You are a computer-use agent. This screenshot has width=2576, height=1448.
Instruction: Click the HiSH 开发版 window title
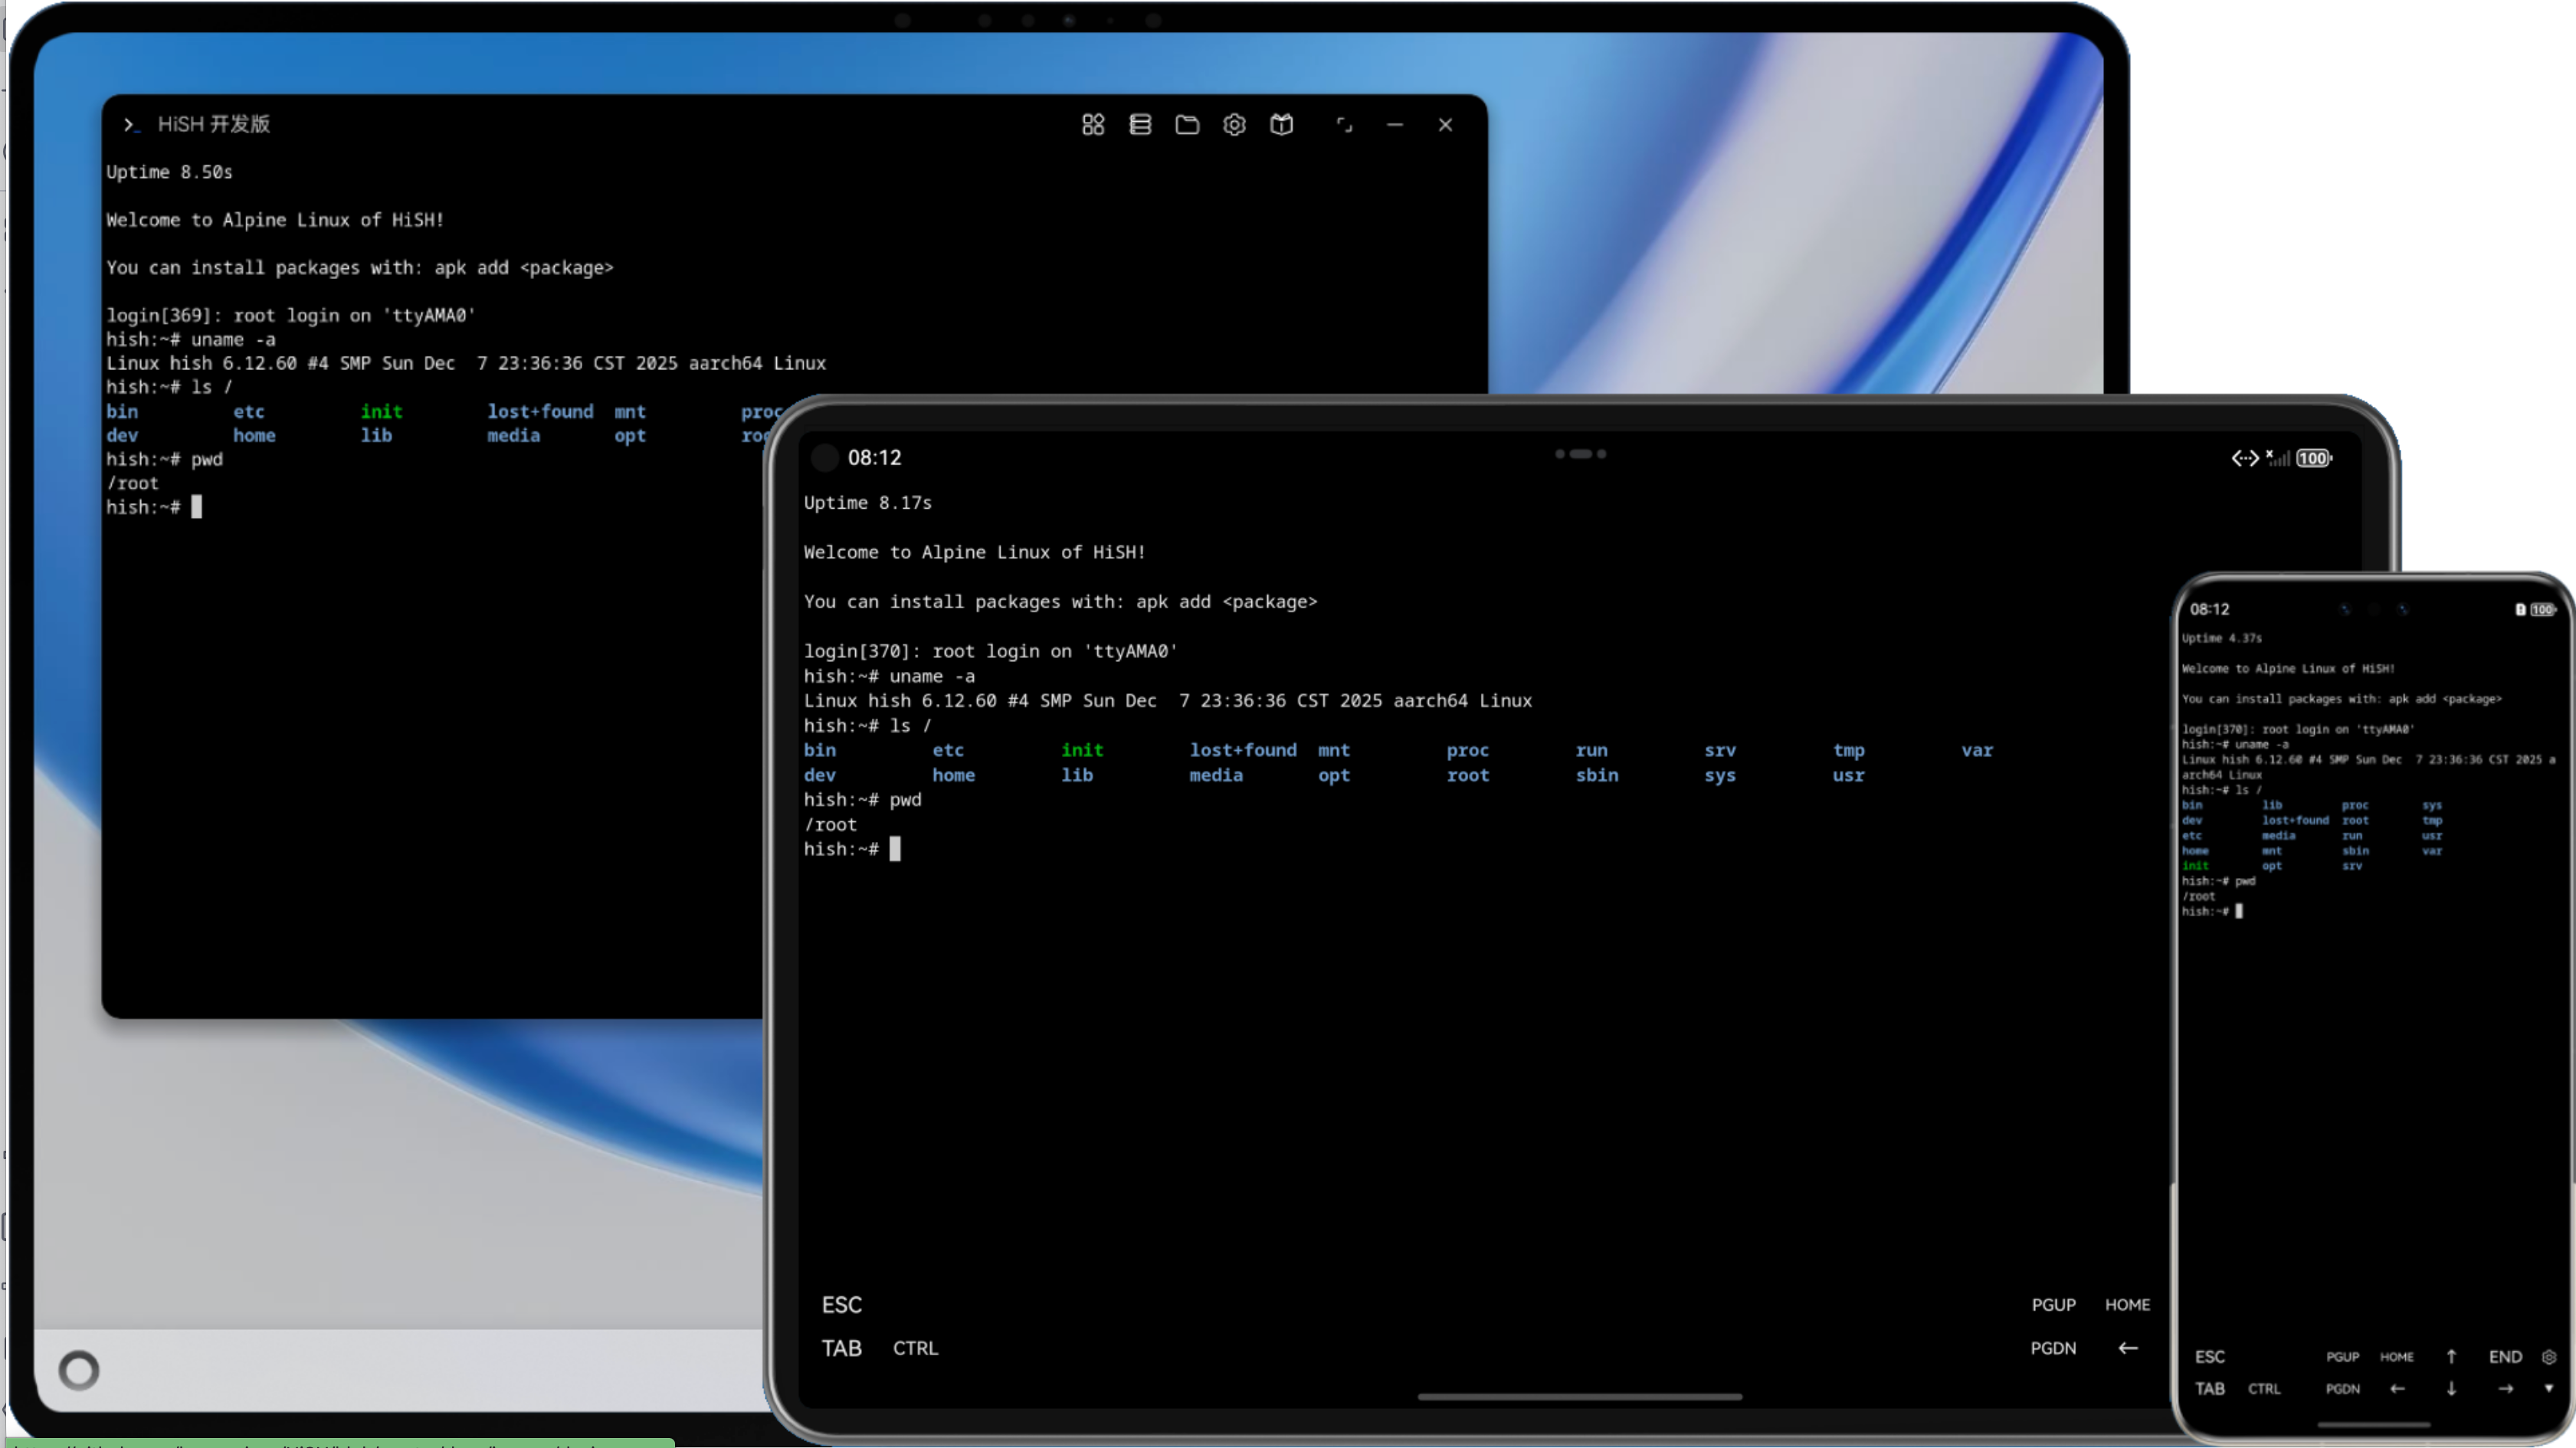214,124
